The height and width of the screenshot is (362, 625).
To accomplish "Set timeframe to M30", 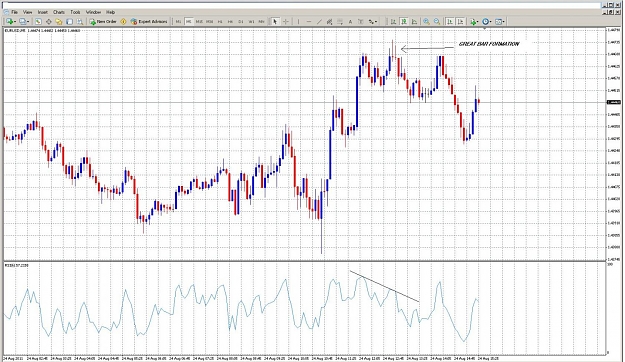I will (210, 22).
